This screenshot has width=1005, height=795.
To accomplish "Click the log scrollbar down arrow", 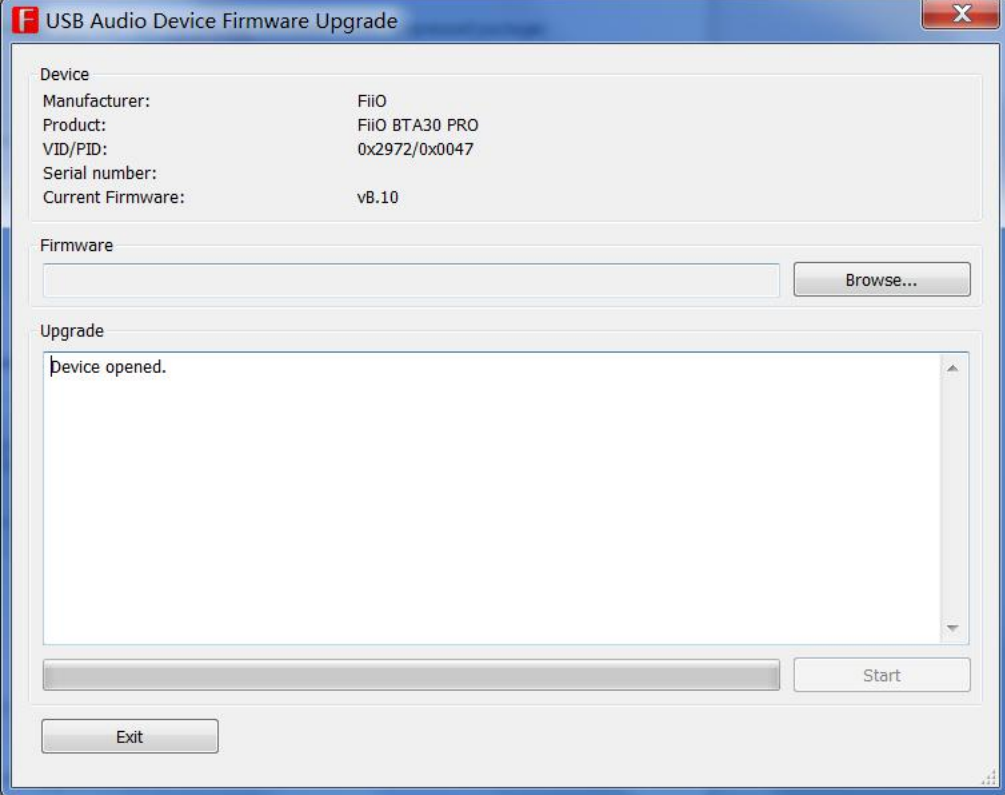I will 952,628.
